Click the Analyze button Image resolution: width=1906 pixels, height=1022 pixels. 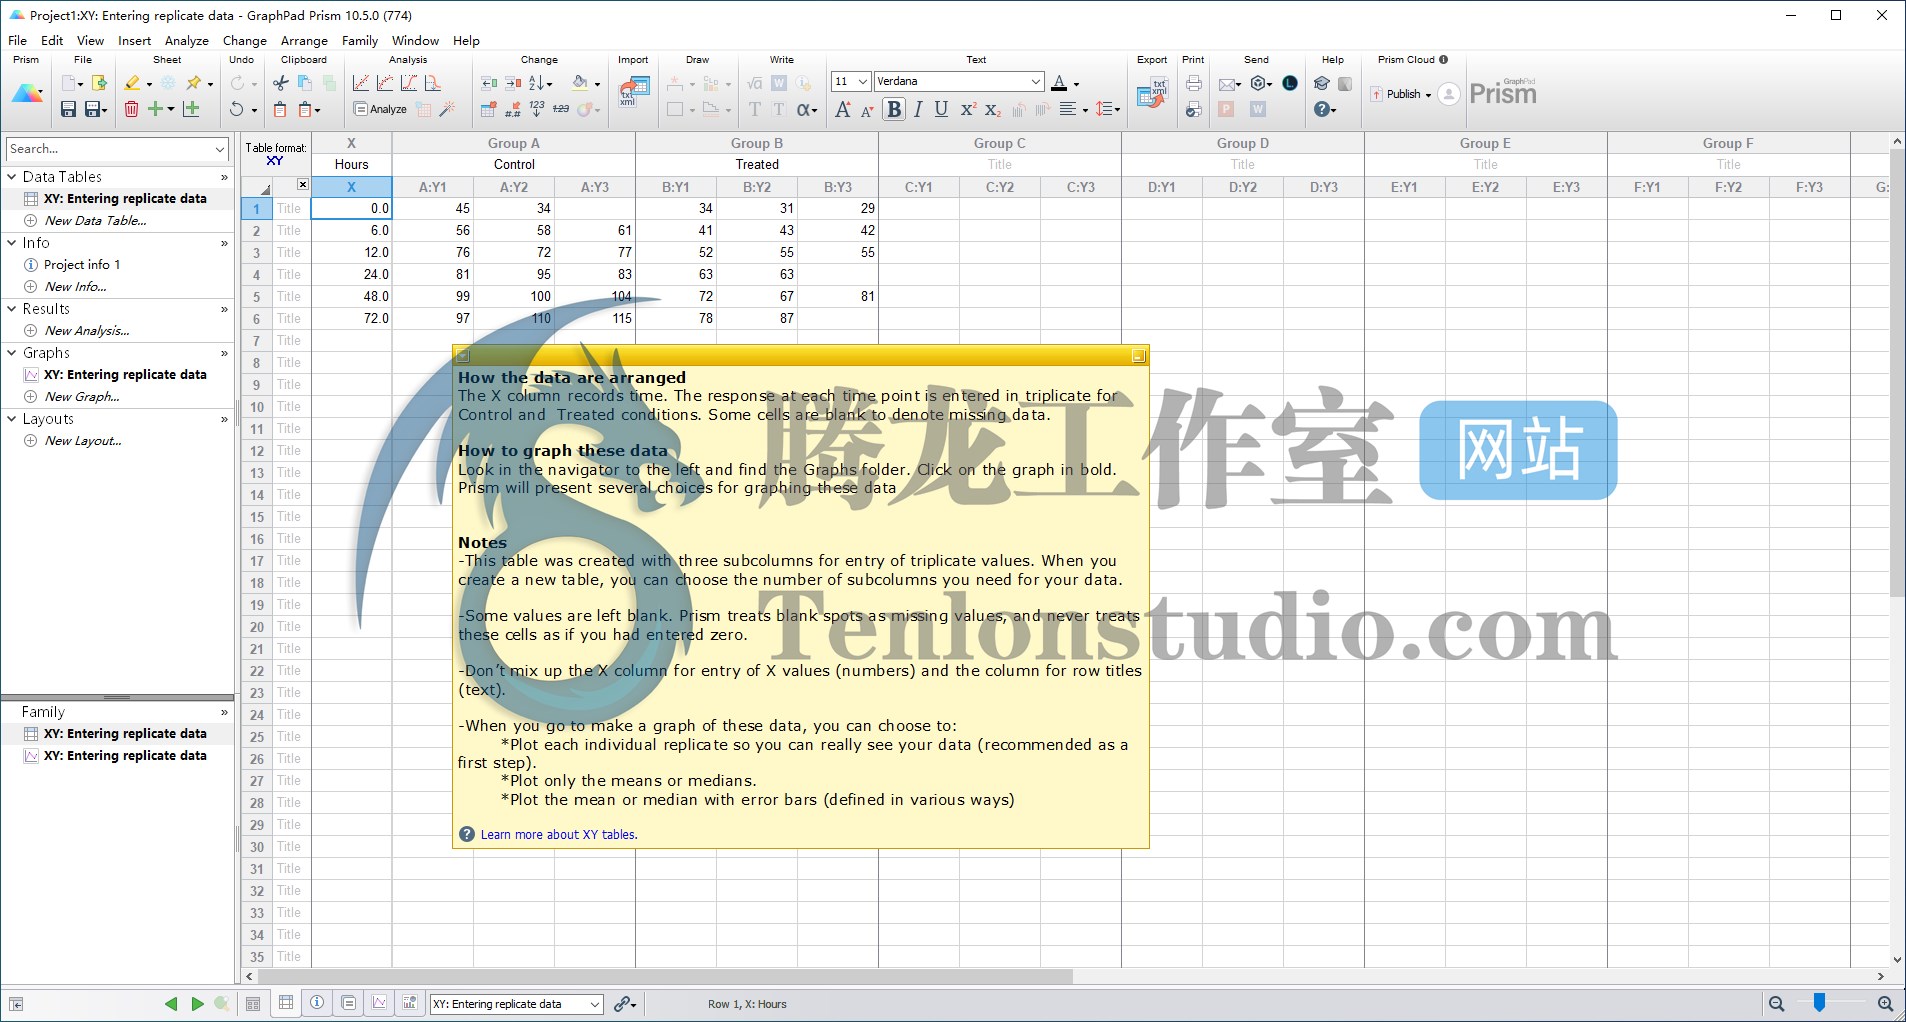pyautogui.click(x=380, y=109)
